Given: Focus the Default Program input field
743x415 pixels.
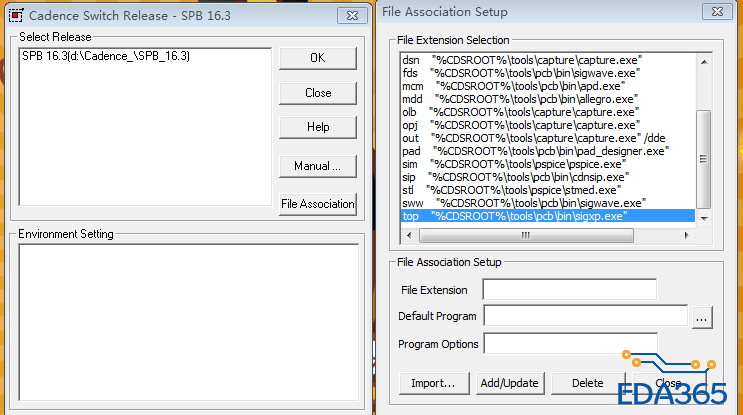Looking at the screenshot, I should [x=585, y=316].
